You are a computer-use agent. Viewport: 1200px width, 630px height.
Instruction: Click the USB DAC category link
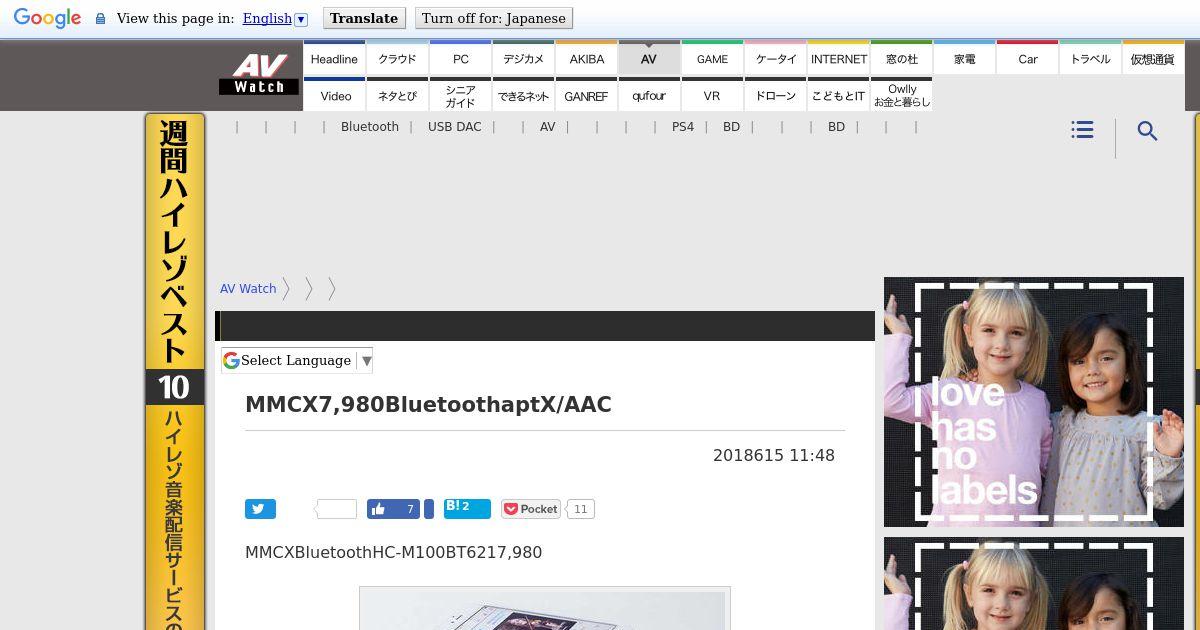coord(455,127)
